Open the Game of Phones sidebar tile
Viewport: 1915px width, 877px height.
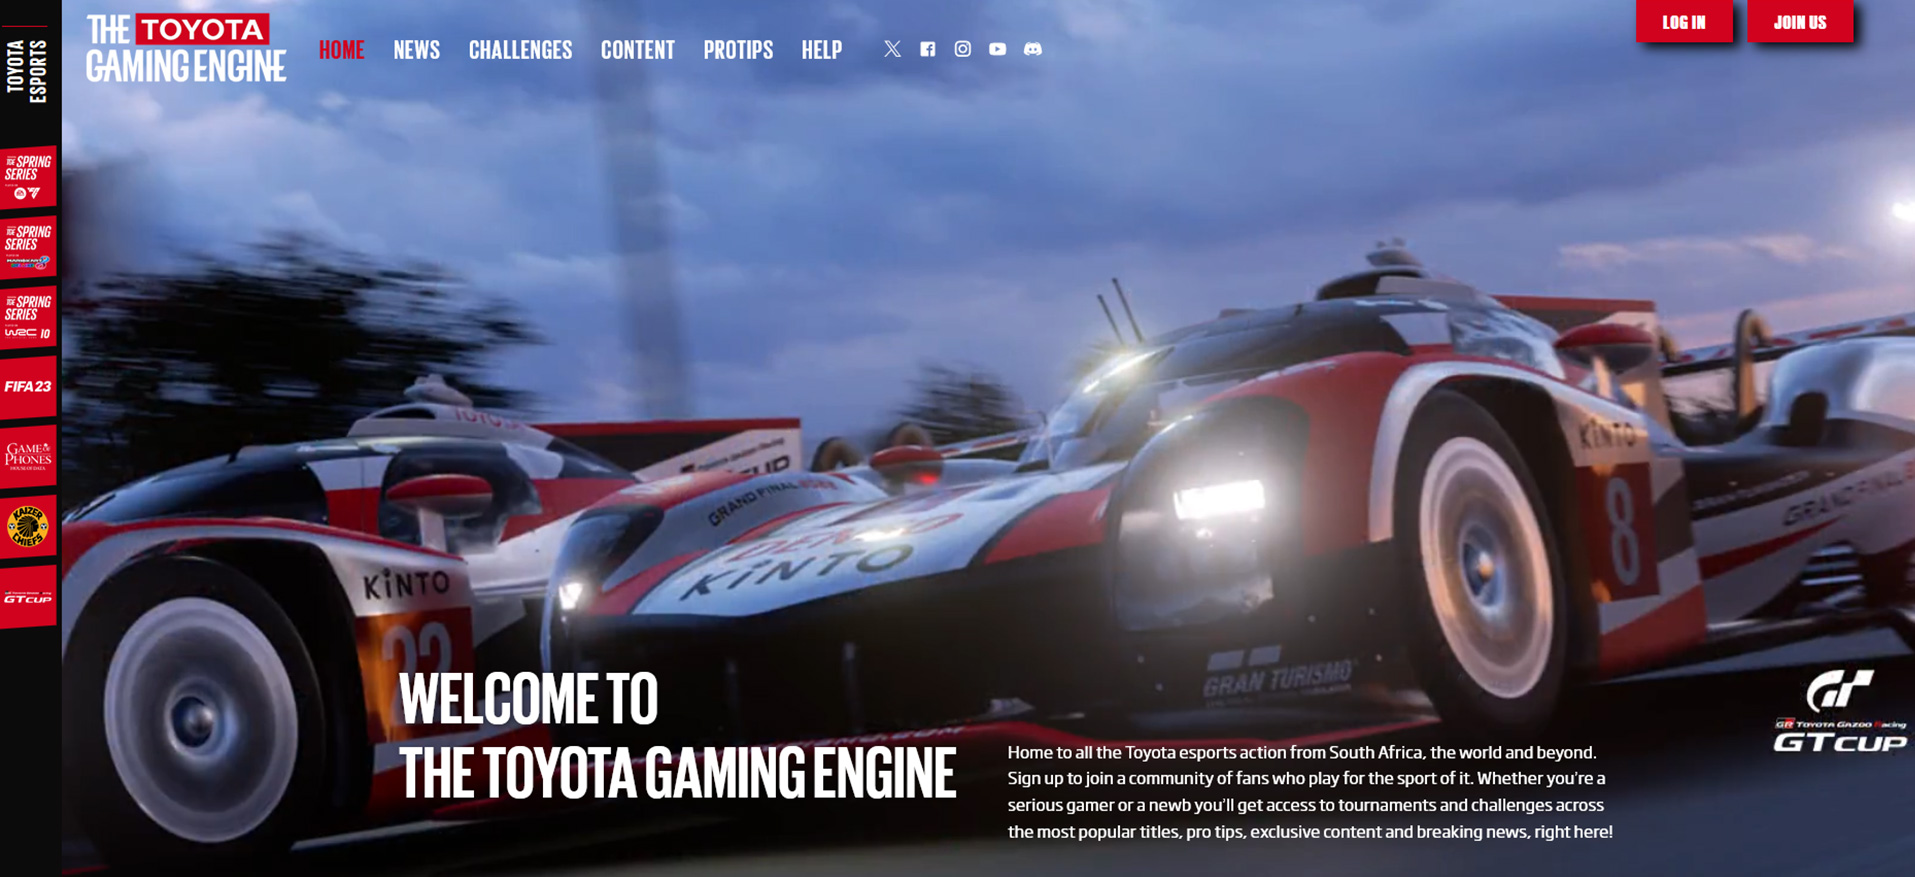point(28,456)
